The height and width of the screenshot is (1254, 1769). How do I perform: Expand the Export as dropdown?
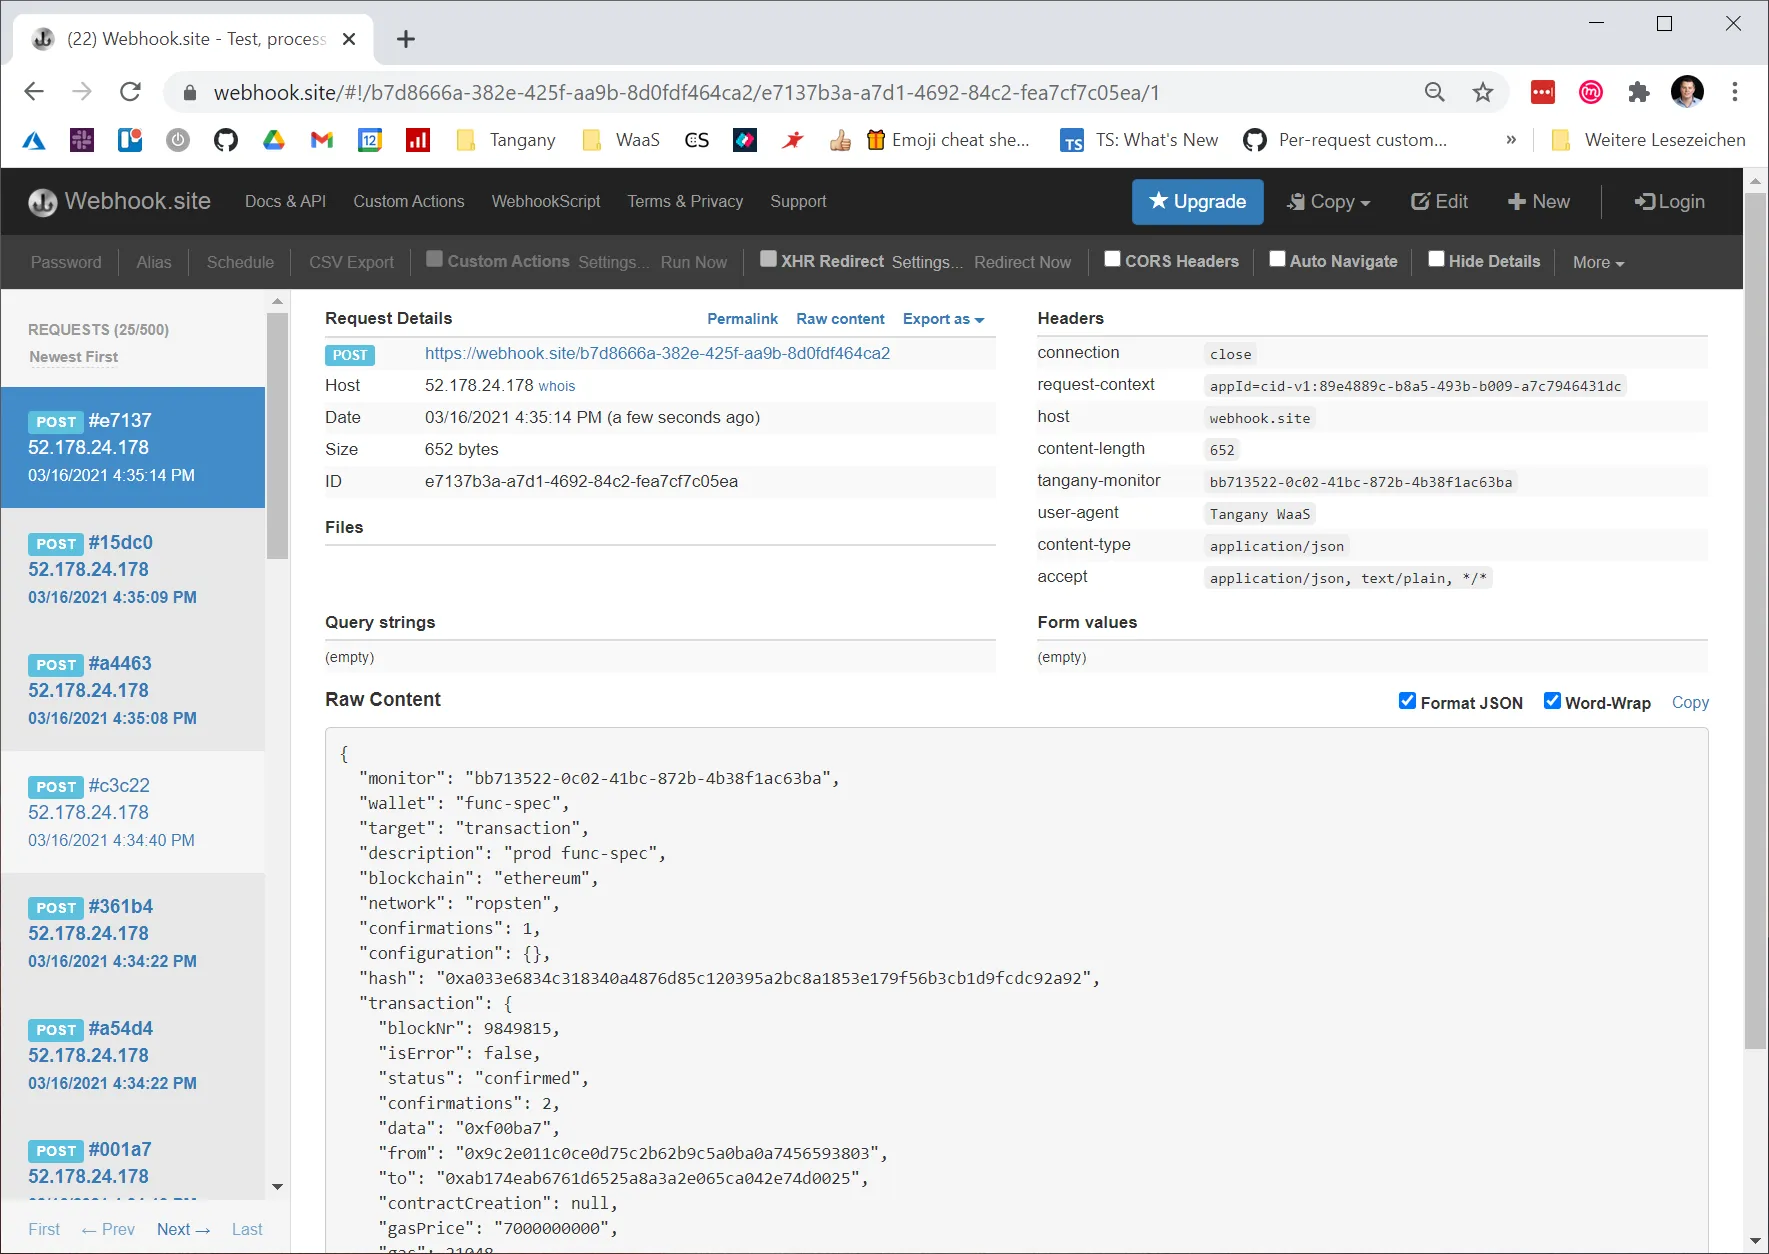943,319
